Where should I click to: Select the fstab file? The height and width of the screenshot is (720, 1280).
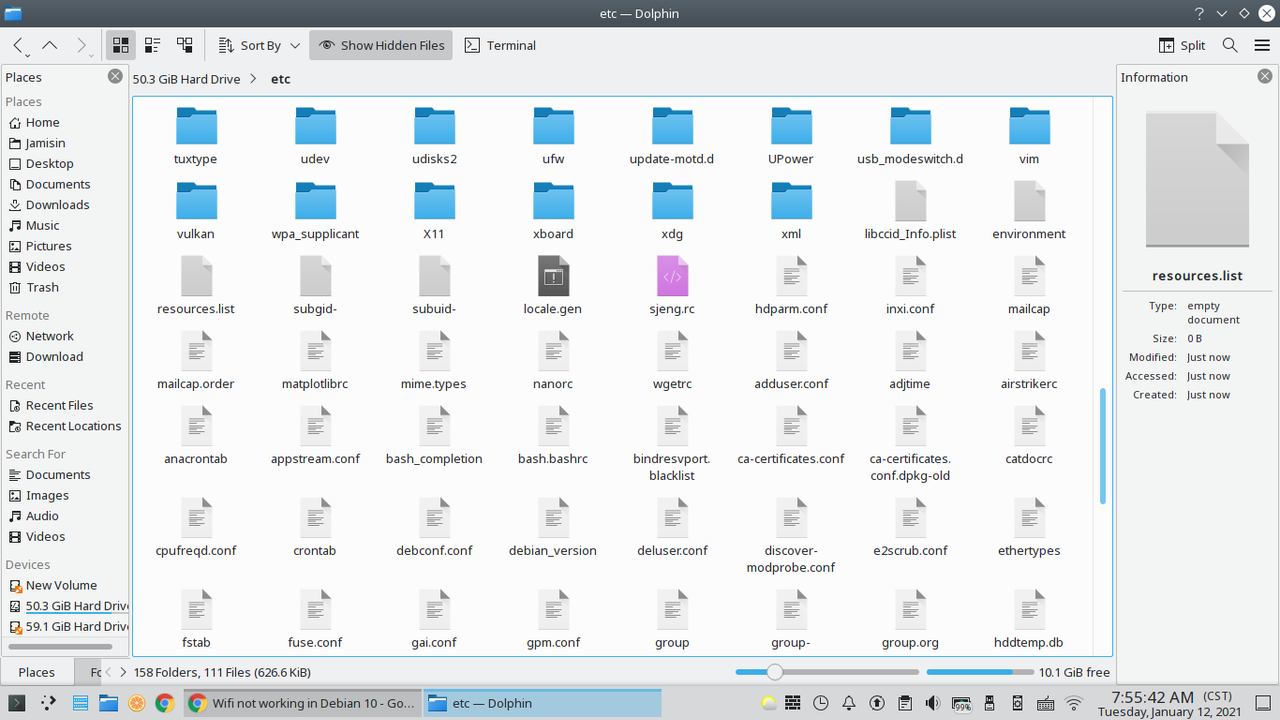(x=196, y=620)
